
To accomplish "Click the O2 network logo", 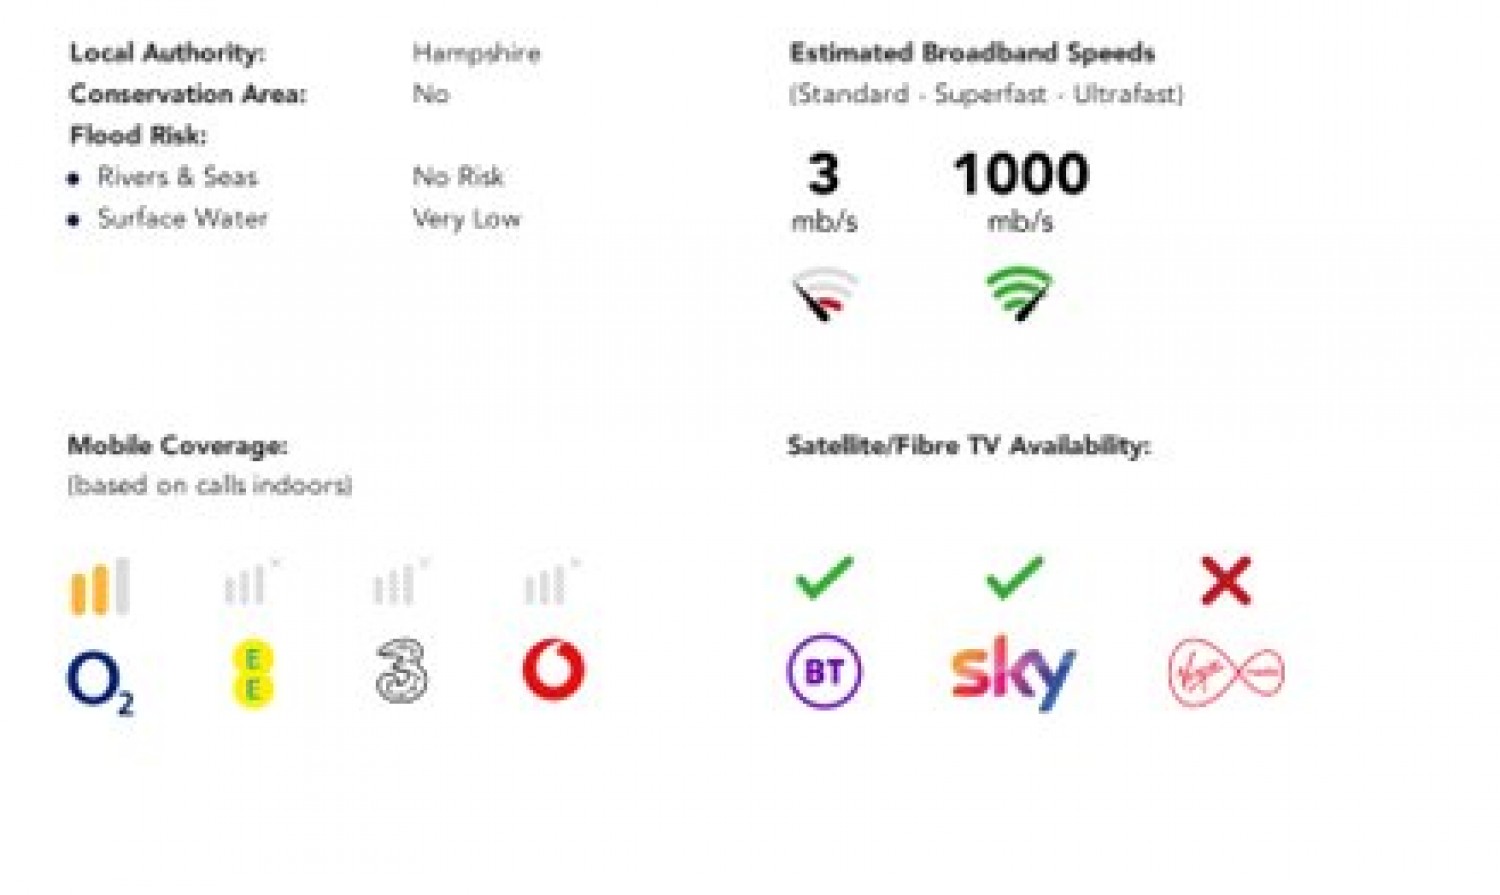I will tap(99, 681).
